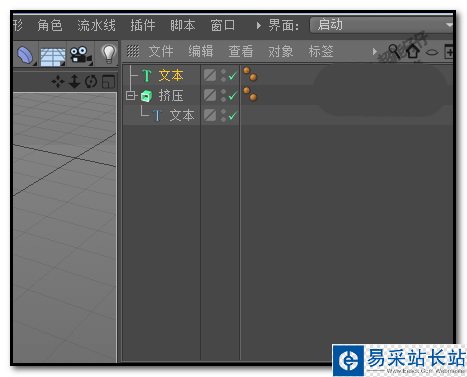Toggle visibility dots of top 文本 row
This screenshot has width=467, height=377.
click(x=223, y=76)
